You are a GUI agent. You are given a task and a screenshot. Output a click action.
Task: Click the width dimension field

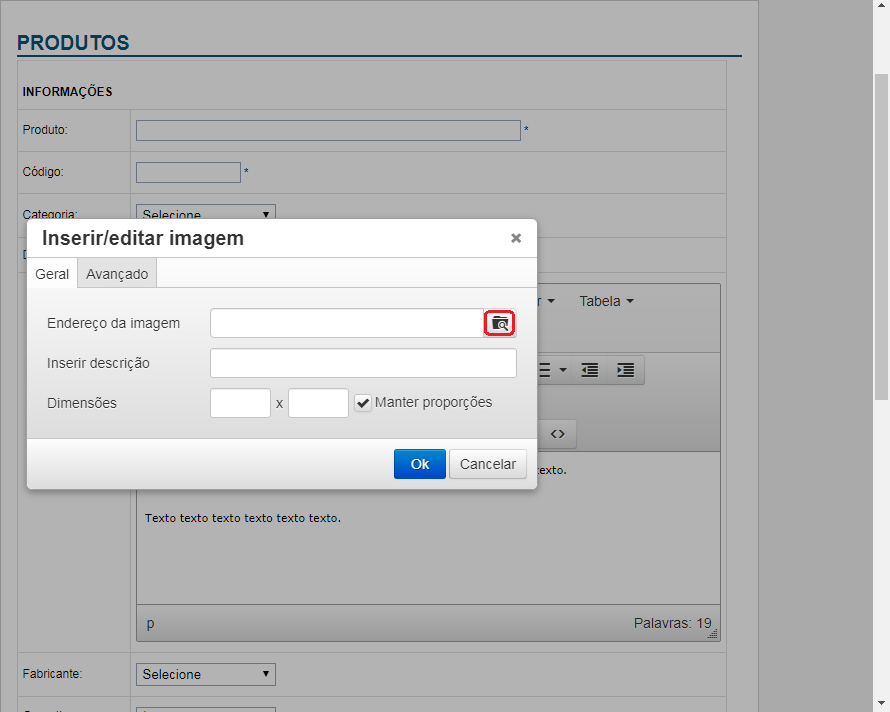pos(240,403)
